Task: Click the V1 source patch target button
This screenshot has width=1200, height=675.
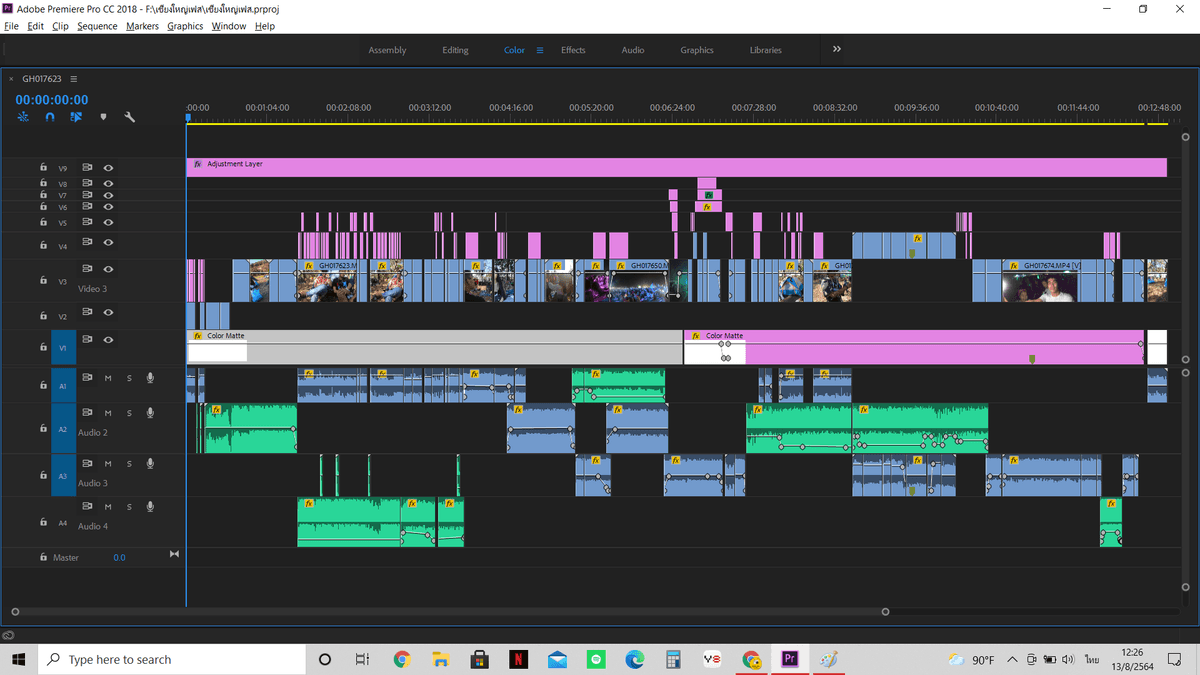Action: click(x=62, y=348)
